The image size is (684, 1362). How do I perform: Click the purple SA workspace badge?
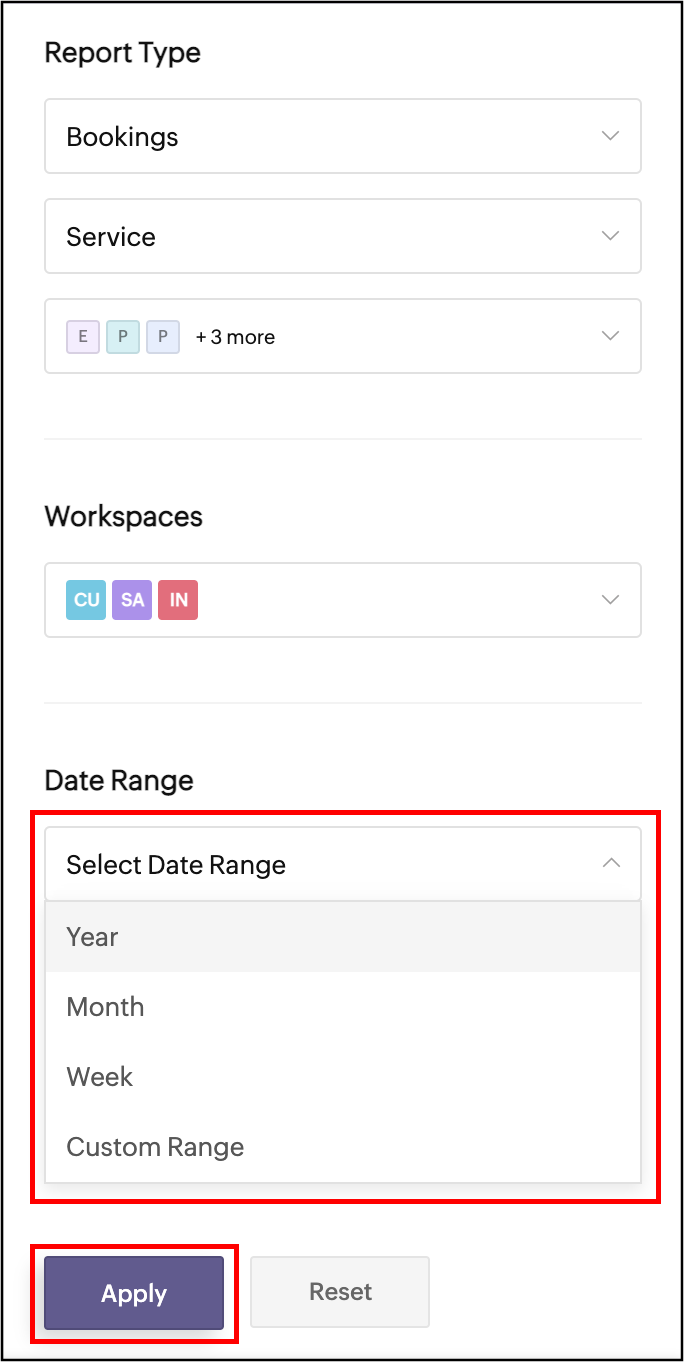[x=132, y=600]
